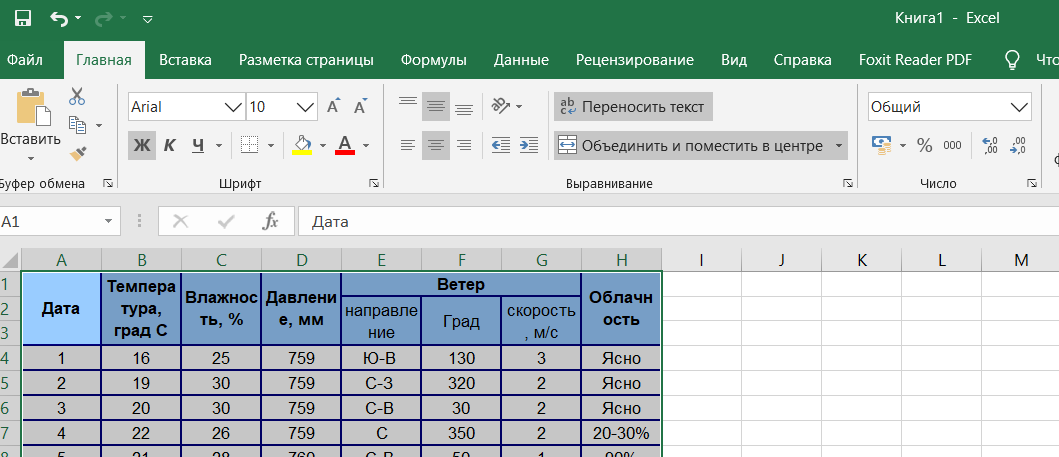Open Буфер обмена dialog launcher
The width and height of the screenshot is (1059, 457).
pos(108,184)
